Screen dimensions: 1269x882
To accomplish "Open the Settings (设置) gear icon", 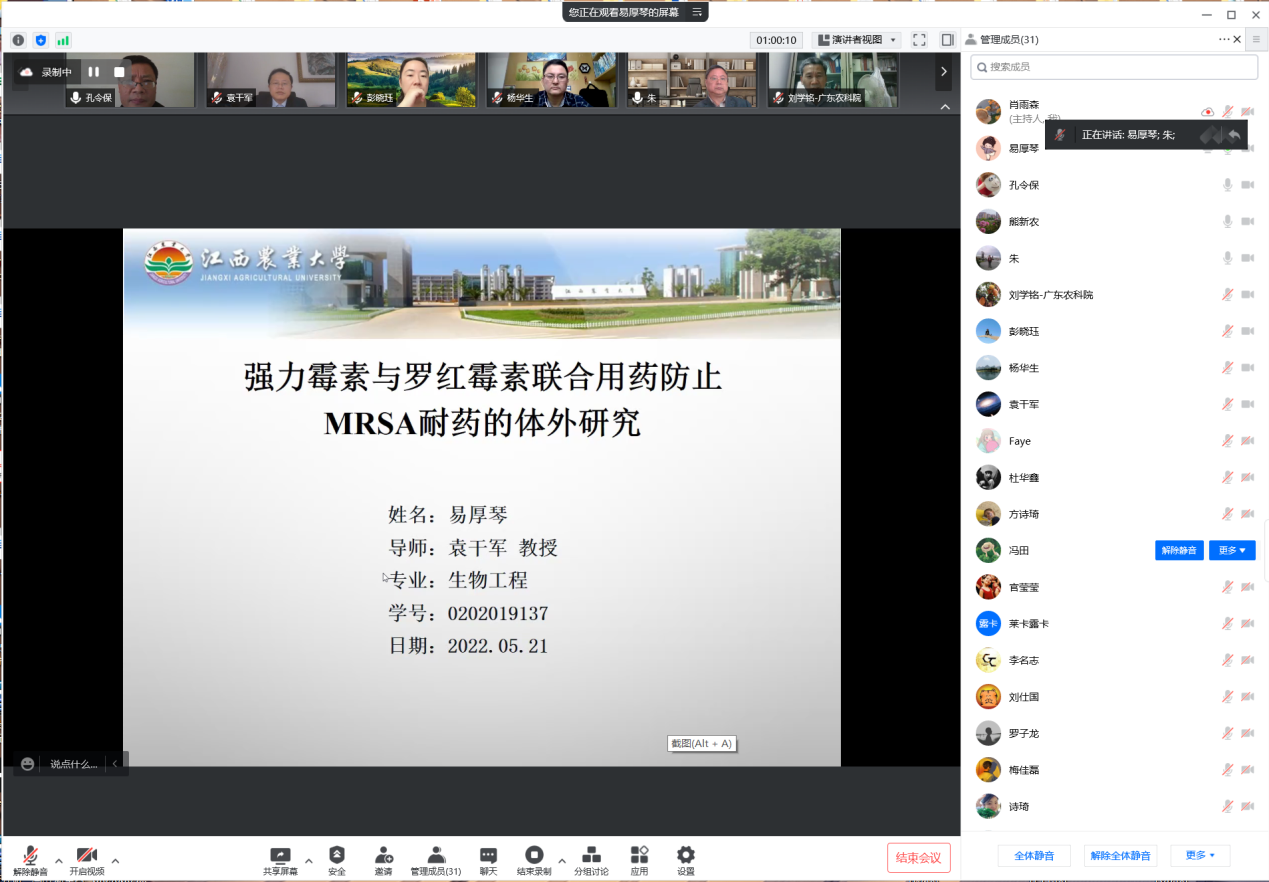I will (x=685, y=856).
